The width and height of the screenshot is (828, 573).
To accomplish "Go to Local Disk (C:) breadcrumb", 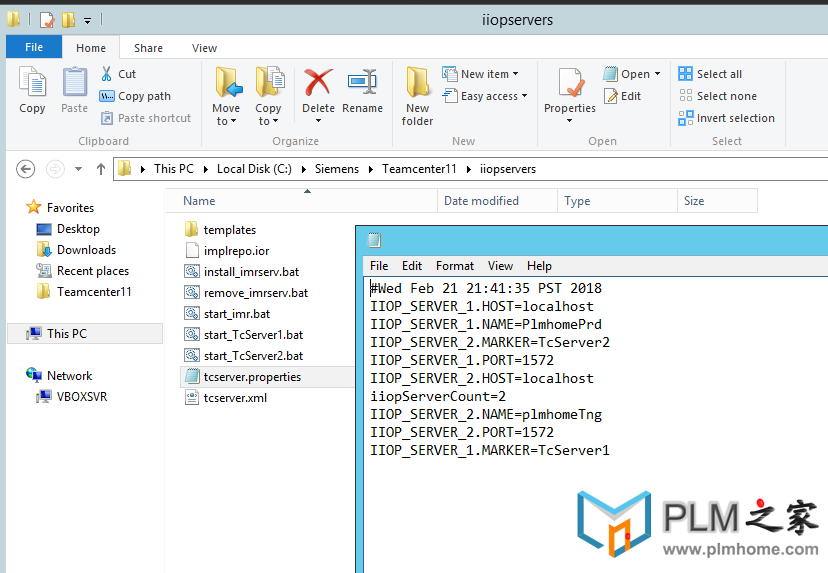I will point(254,169).
